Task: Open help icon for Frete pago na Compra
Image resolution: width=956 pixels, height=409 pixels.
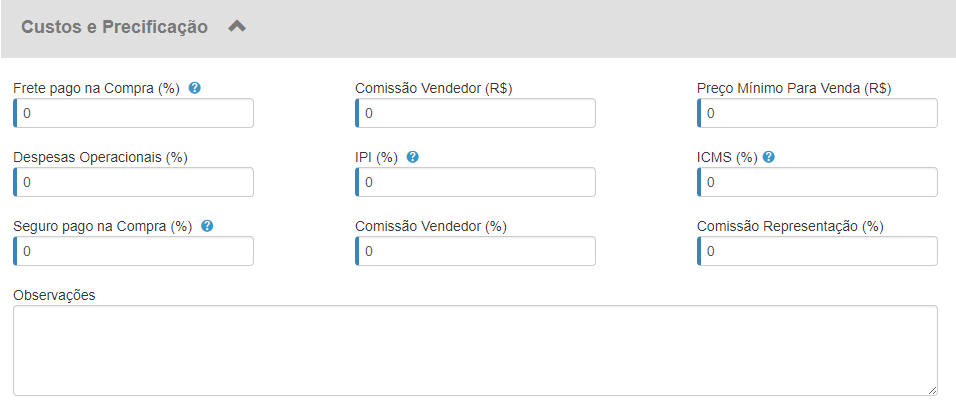Action: click(194, 88)
